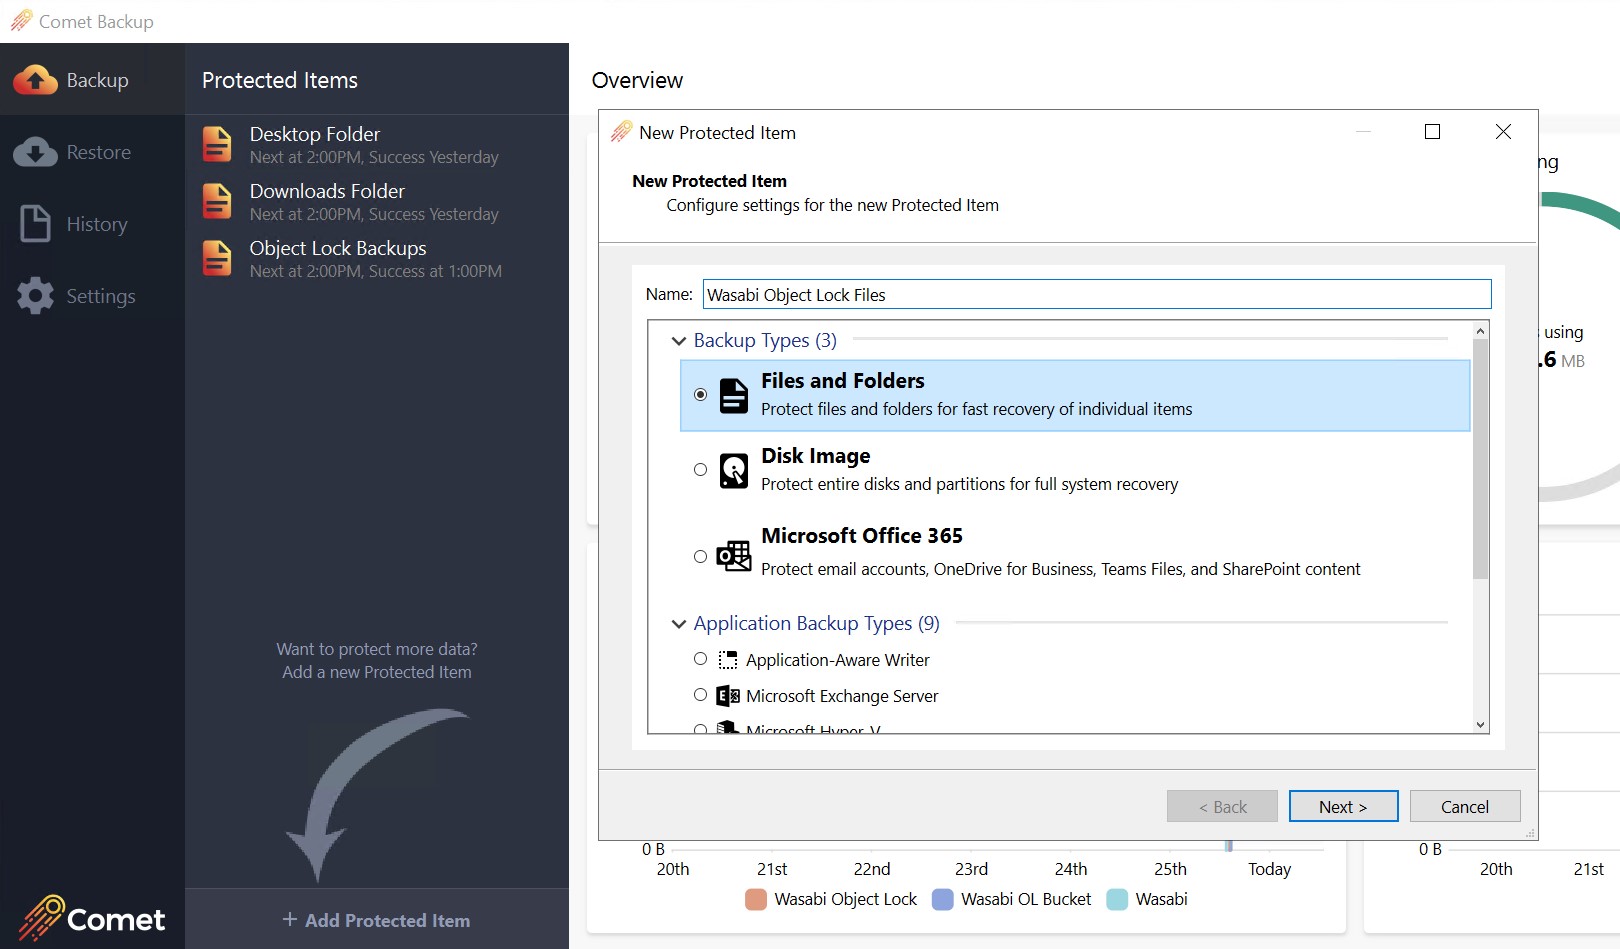The image size is (1620, 949).
Task: Click the Disk Image heading
Action: click(x=815, y=456)
